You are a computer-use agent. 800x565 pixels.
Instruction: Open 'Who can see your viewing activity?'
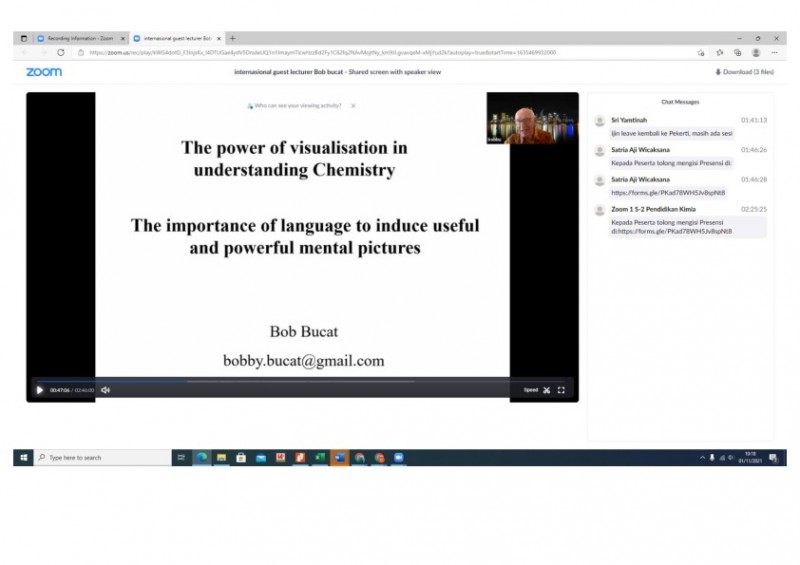[297, 105]
